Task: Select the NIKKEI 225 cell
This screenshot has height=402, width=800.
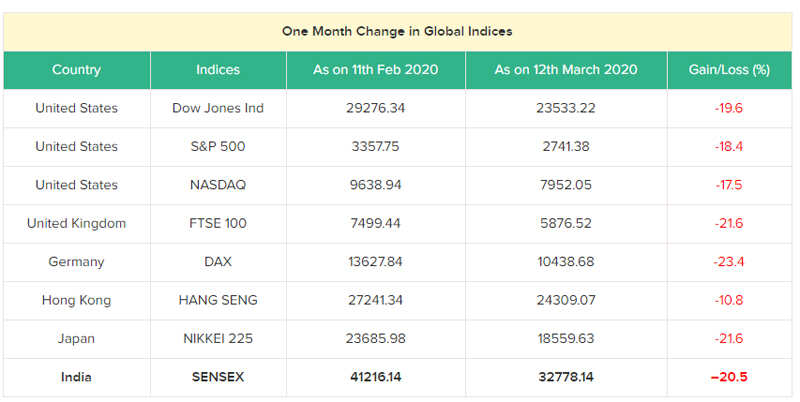Action: [x=218, y=339]
